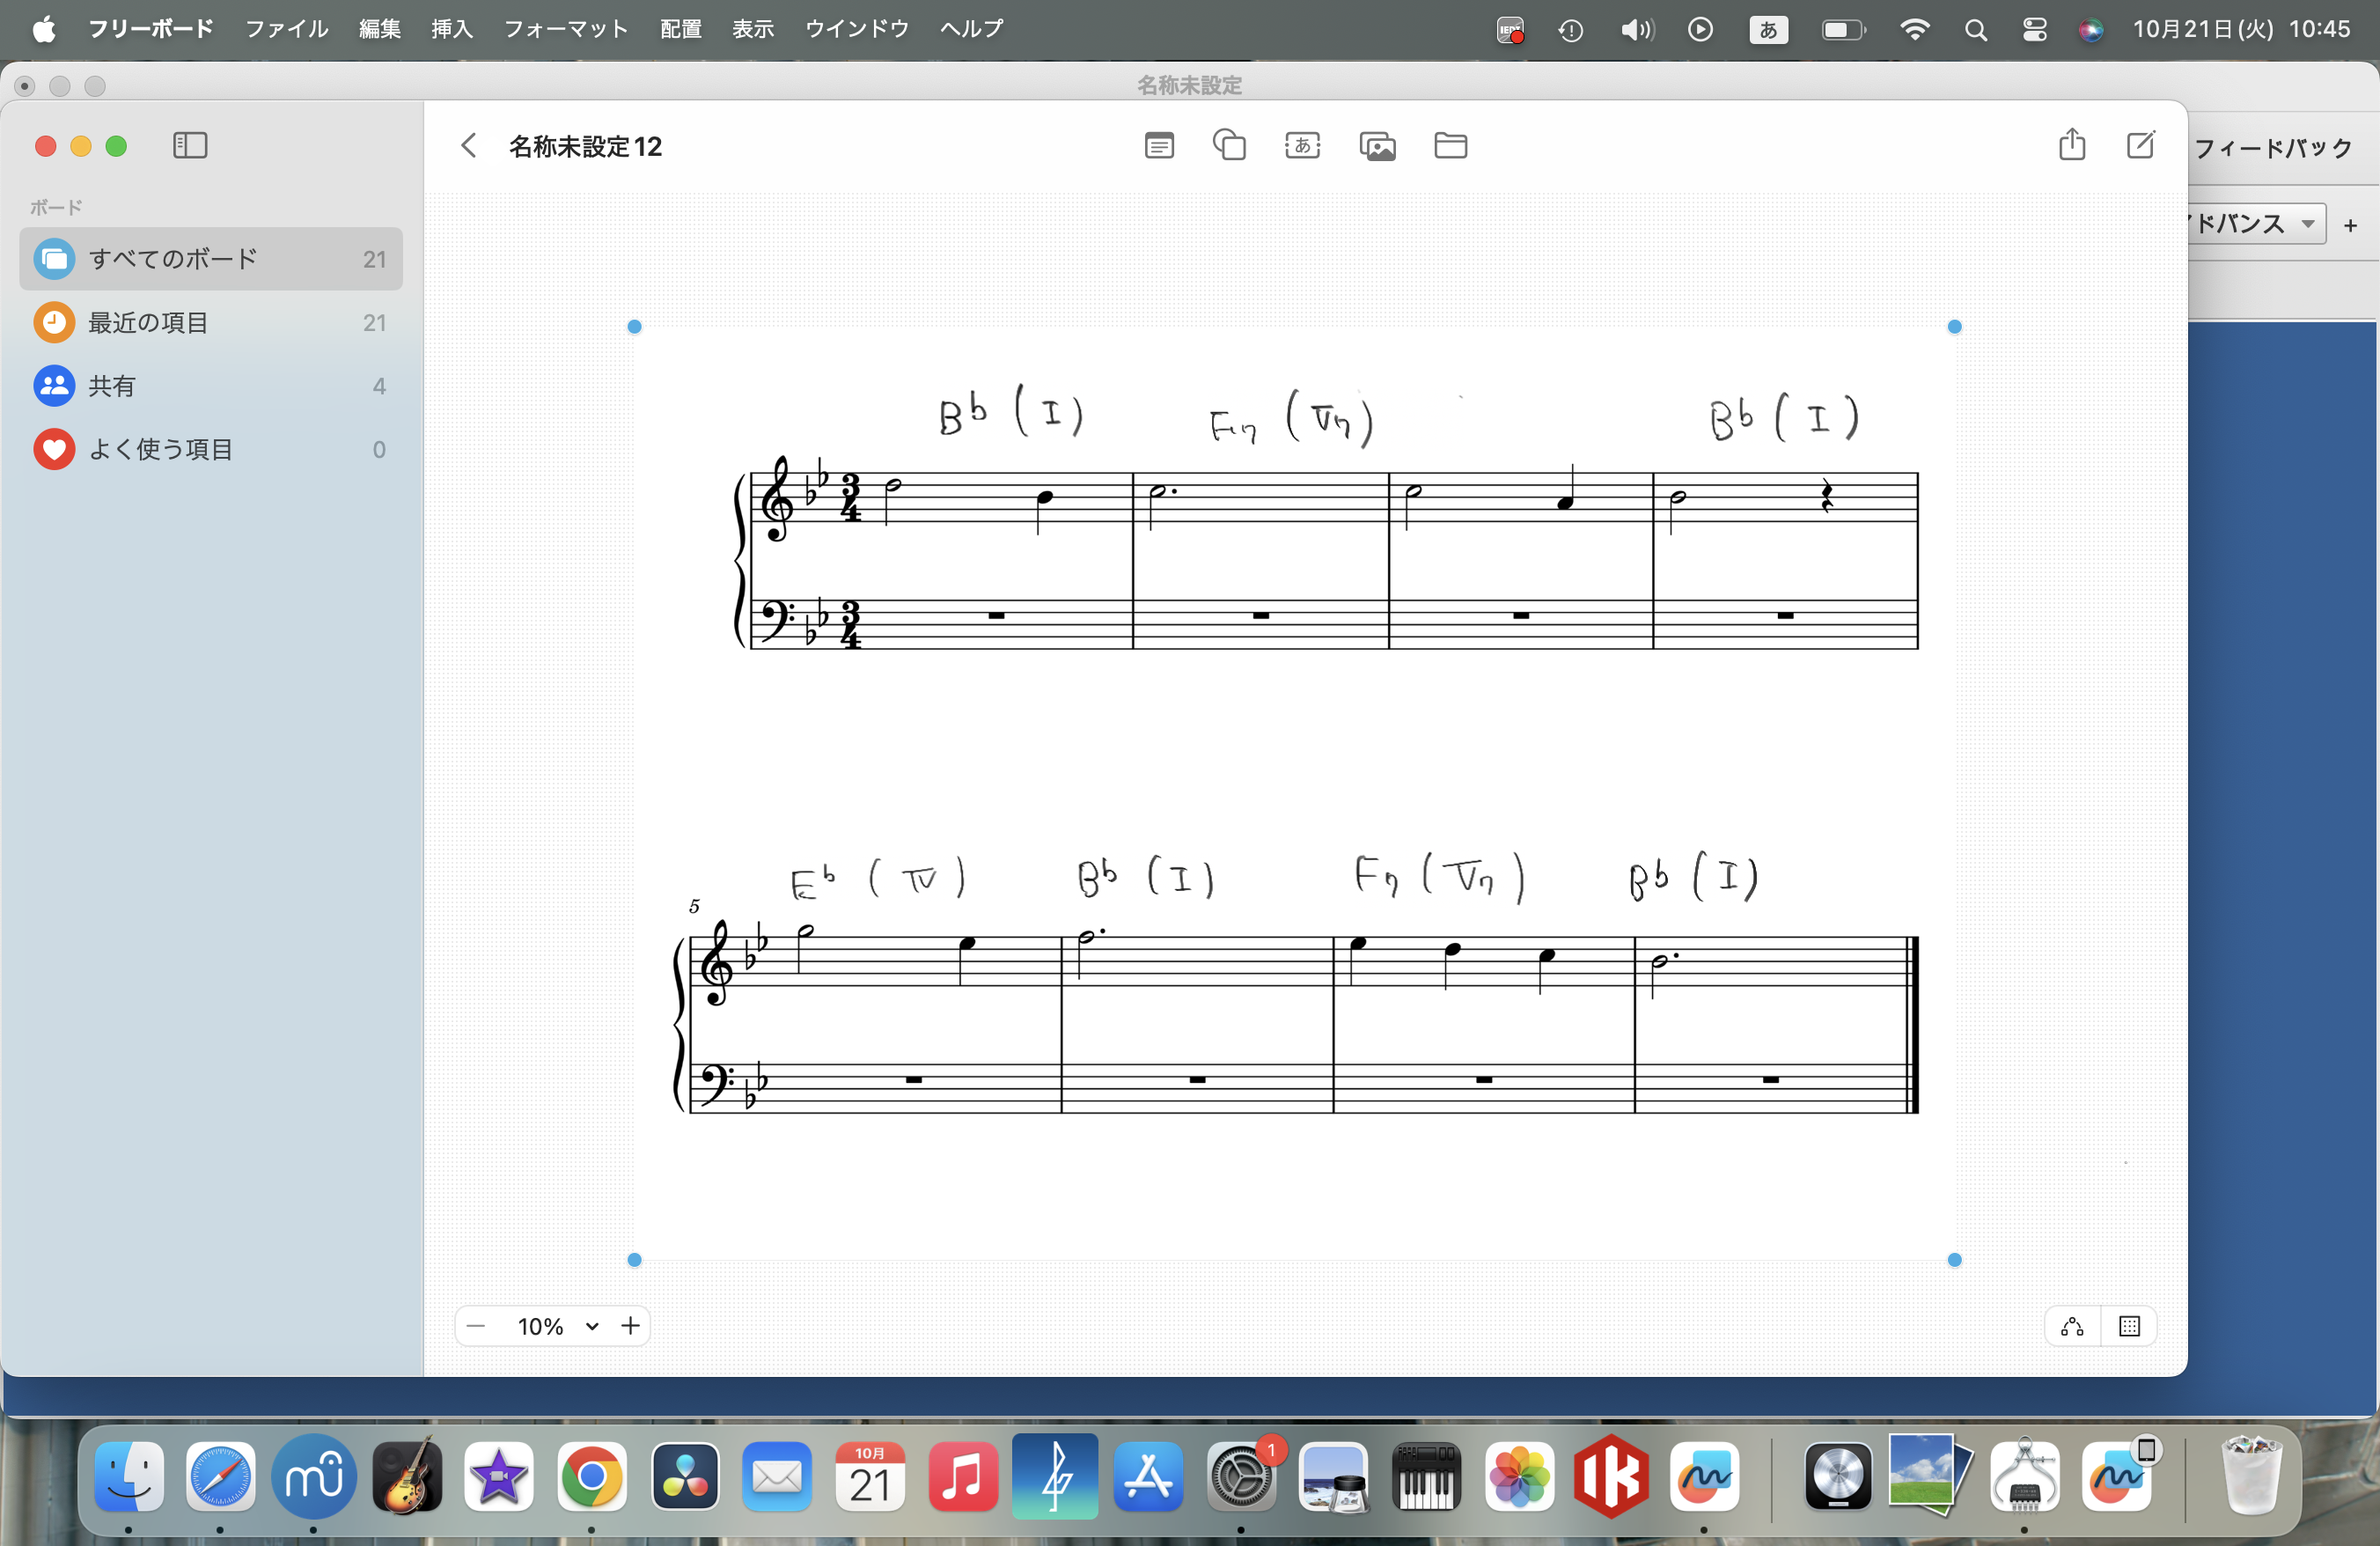2380x1546 pixels.
Task: Insert a sticky note from toolbar
Action: tap(1159, 146)
